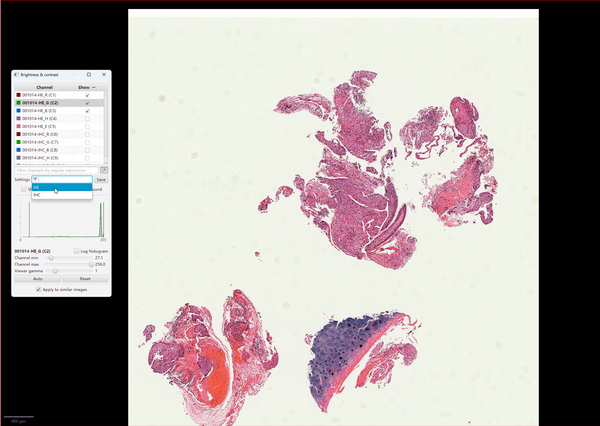
Task: Click the Auto button
Action: (x=37, y=279)
